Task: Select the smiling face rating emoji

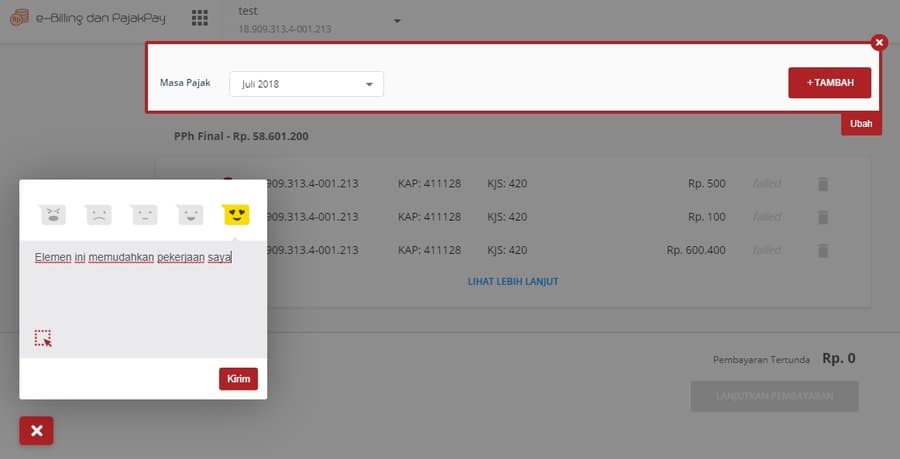Action: 190,215
